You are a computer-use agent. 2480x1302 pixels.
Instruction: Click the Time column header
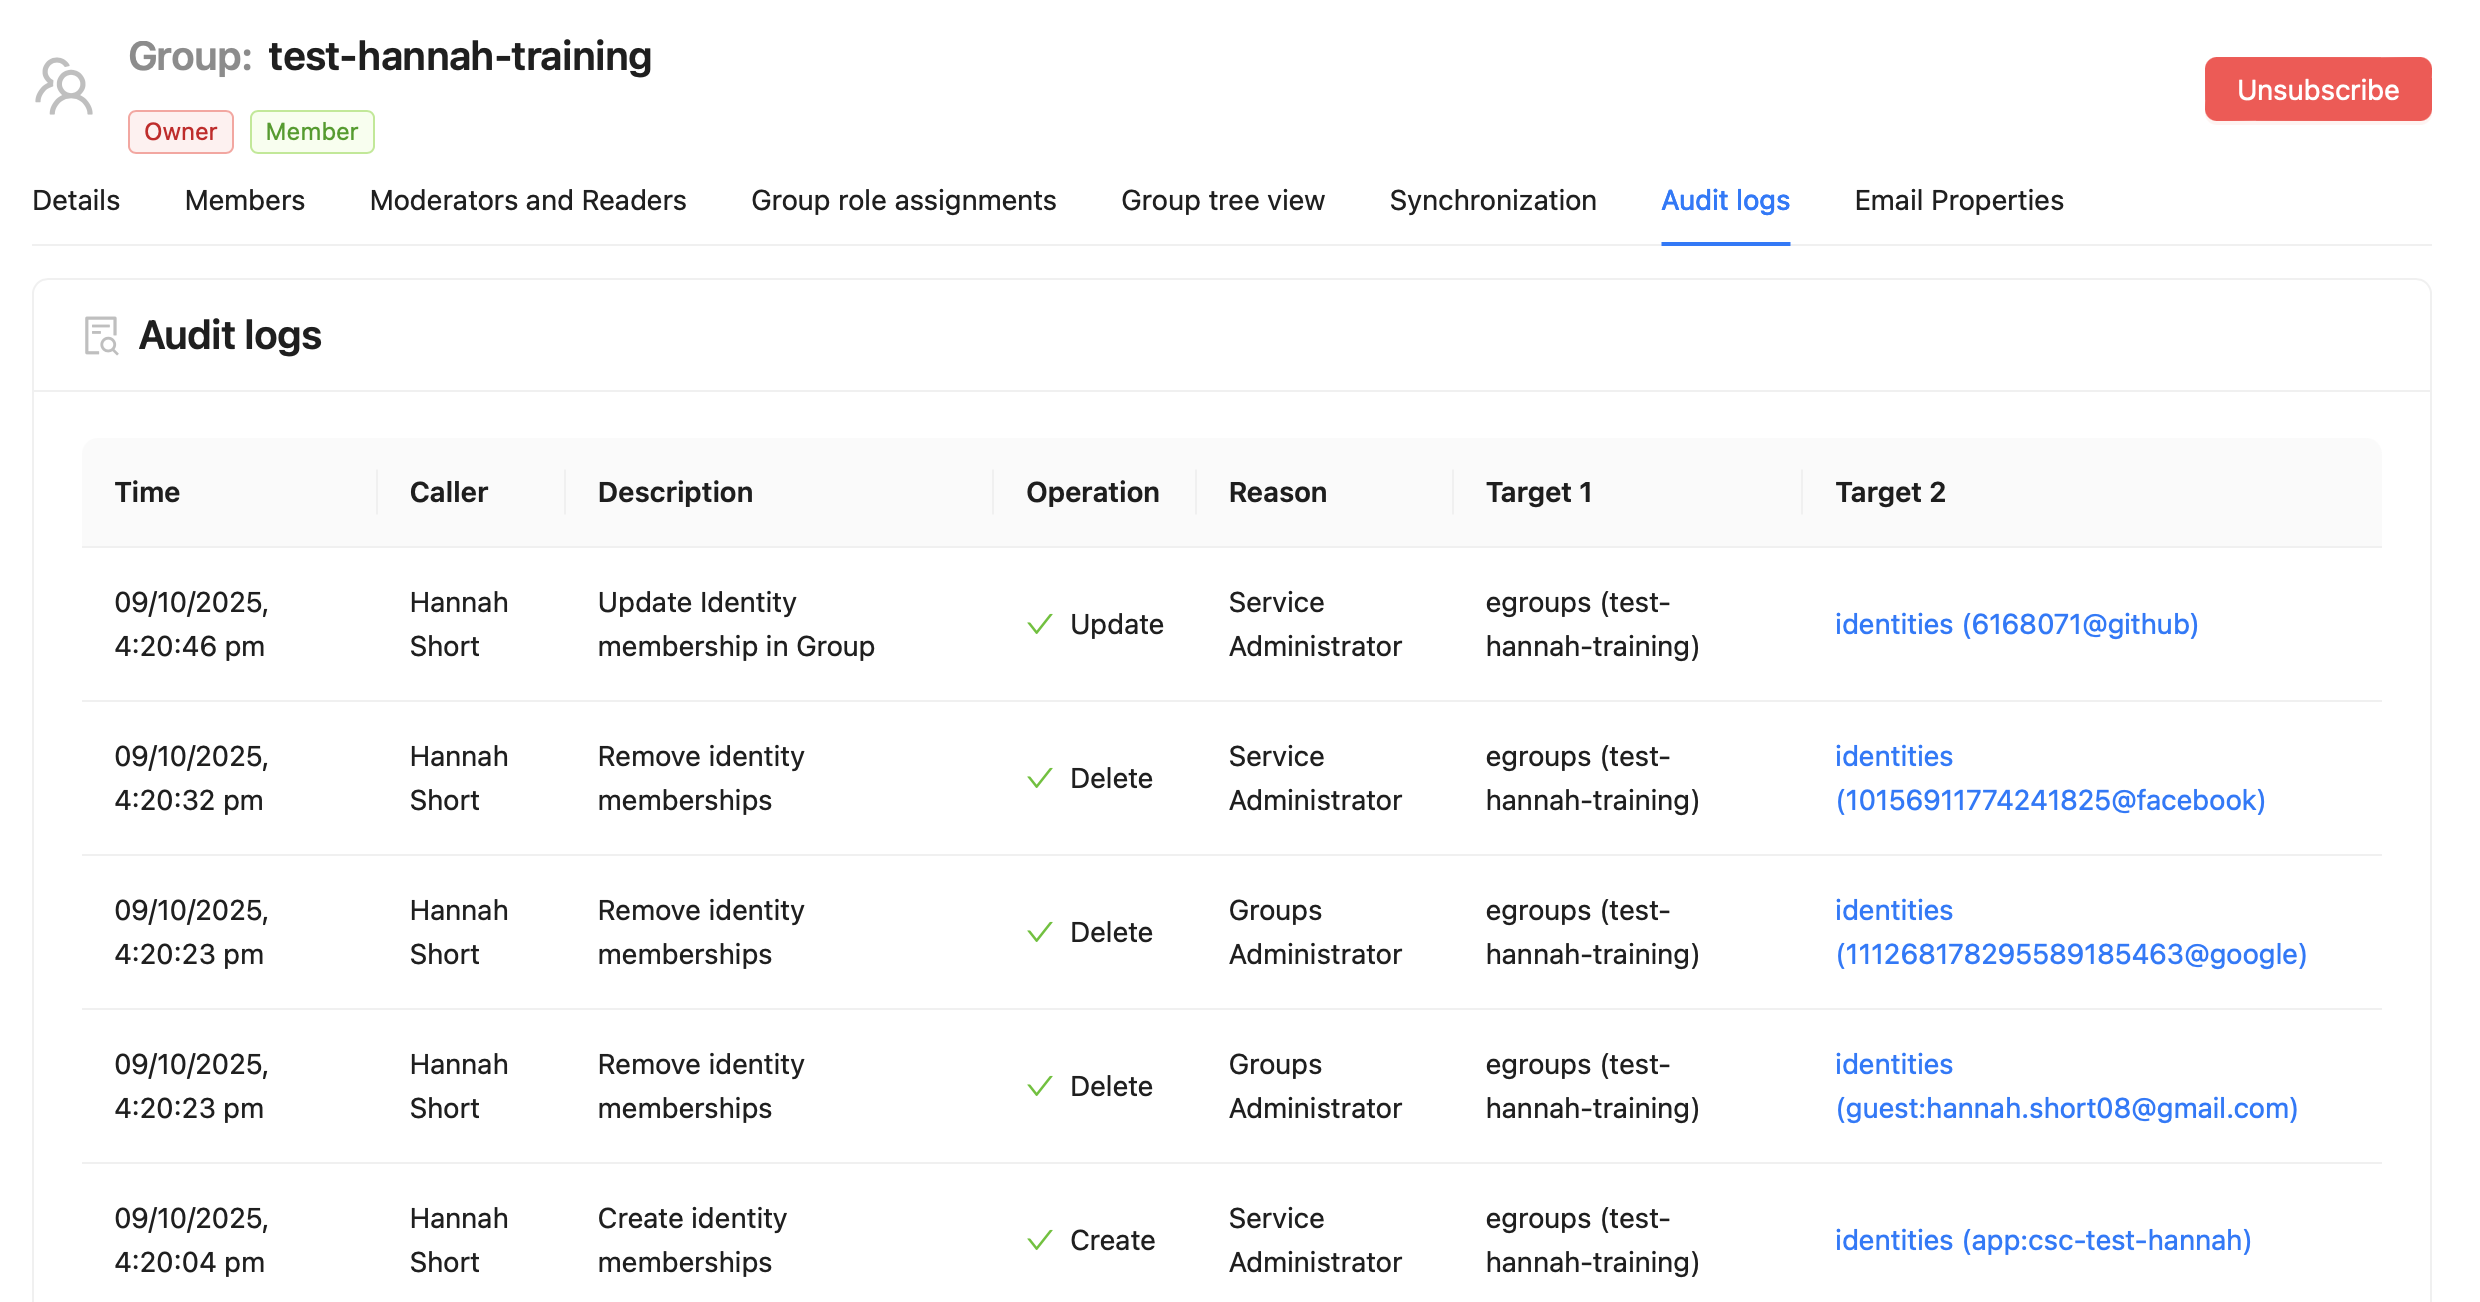(147, 492)
